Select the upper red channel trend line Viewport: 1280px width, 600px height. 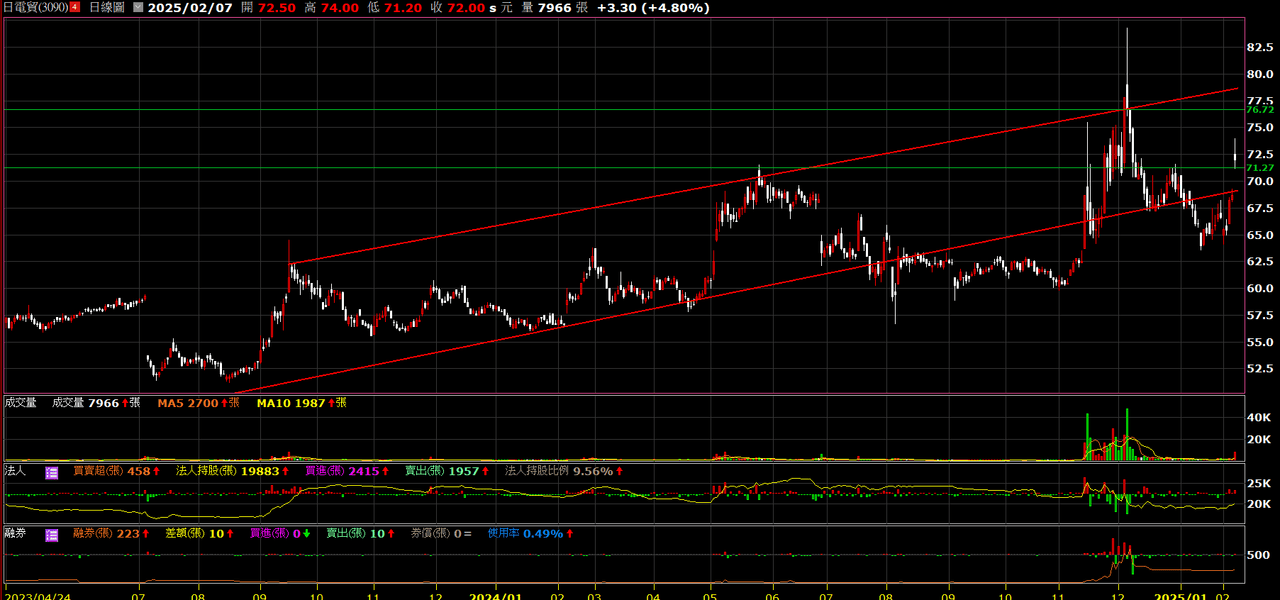[764, 176]
